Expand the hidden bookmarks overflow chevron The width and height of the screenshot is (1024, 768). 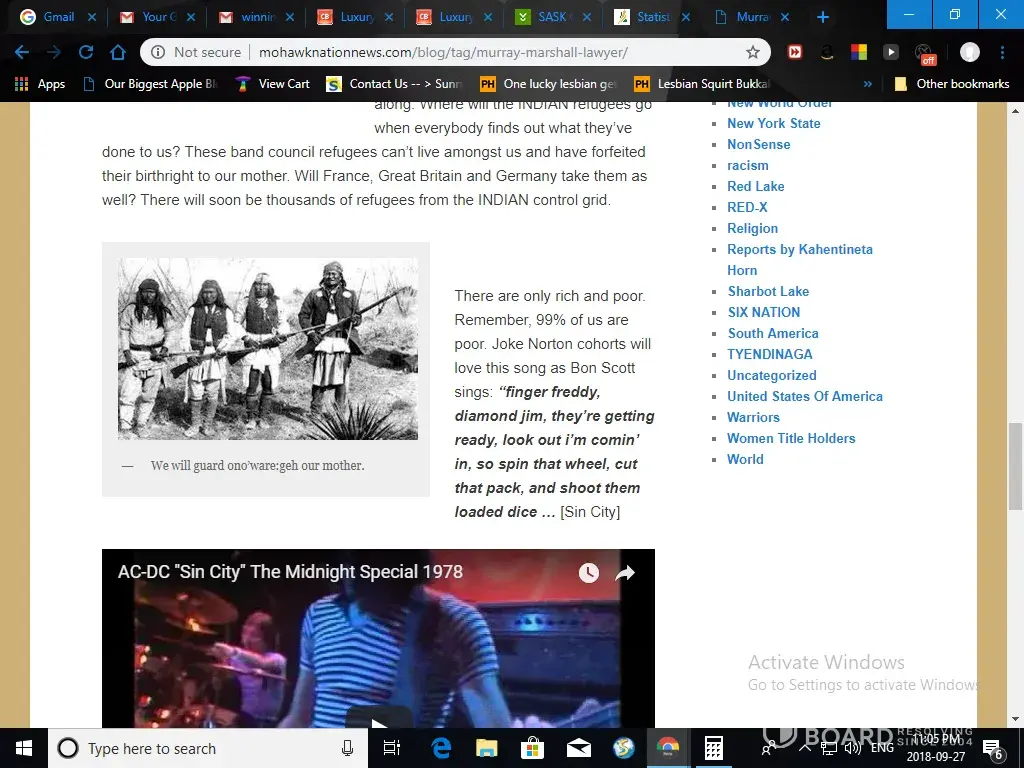point(867,84)
